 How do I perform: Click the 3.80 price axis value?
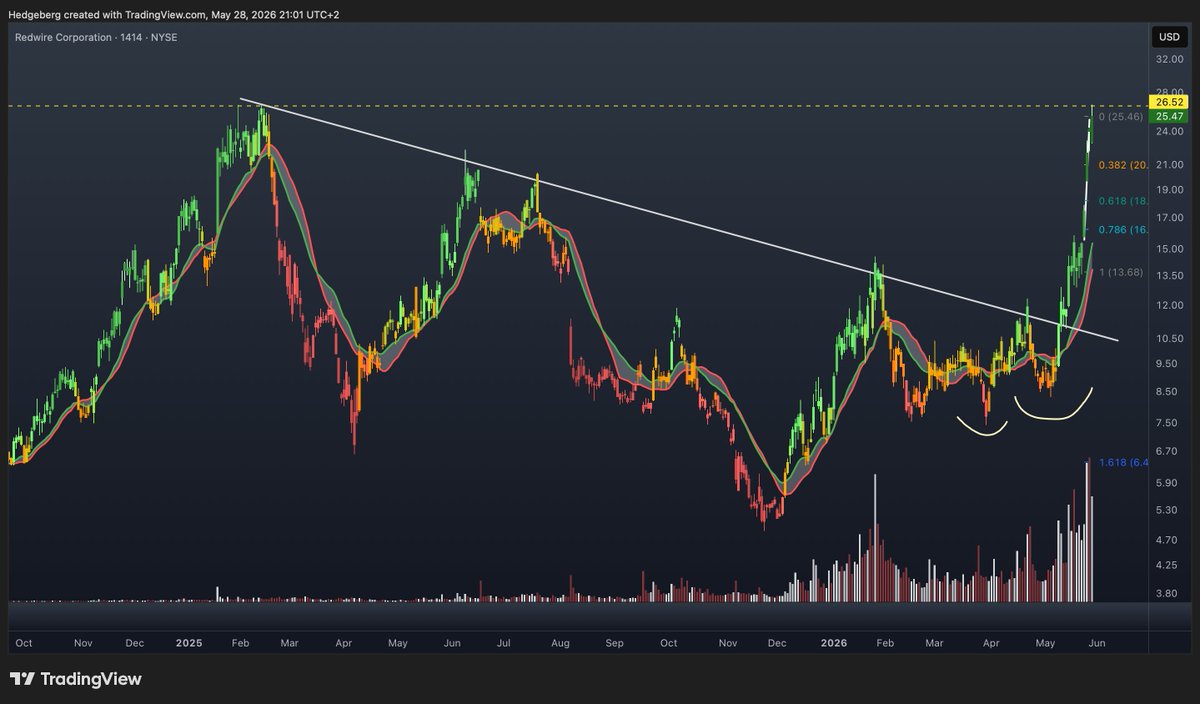pyautogui.click(x=1169, y=592)
